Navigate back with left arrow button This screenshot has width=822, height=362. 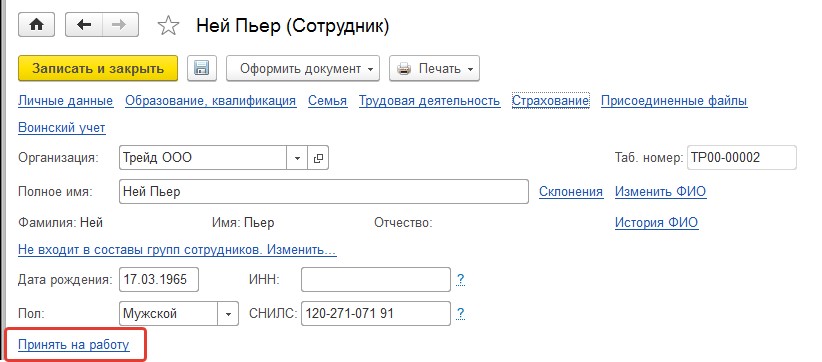(x=84, y=25)
